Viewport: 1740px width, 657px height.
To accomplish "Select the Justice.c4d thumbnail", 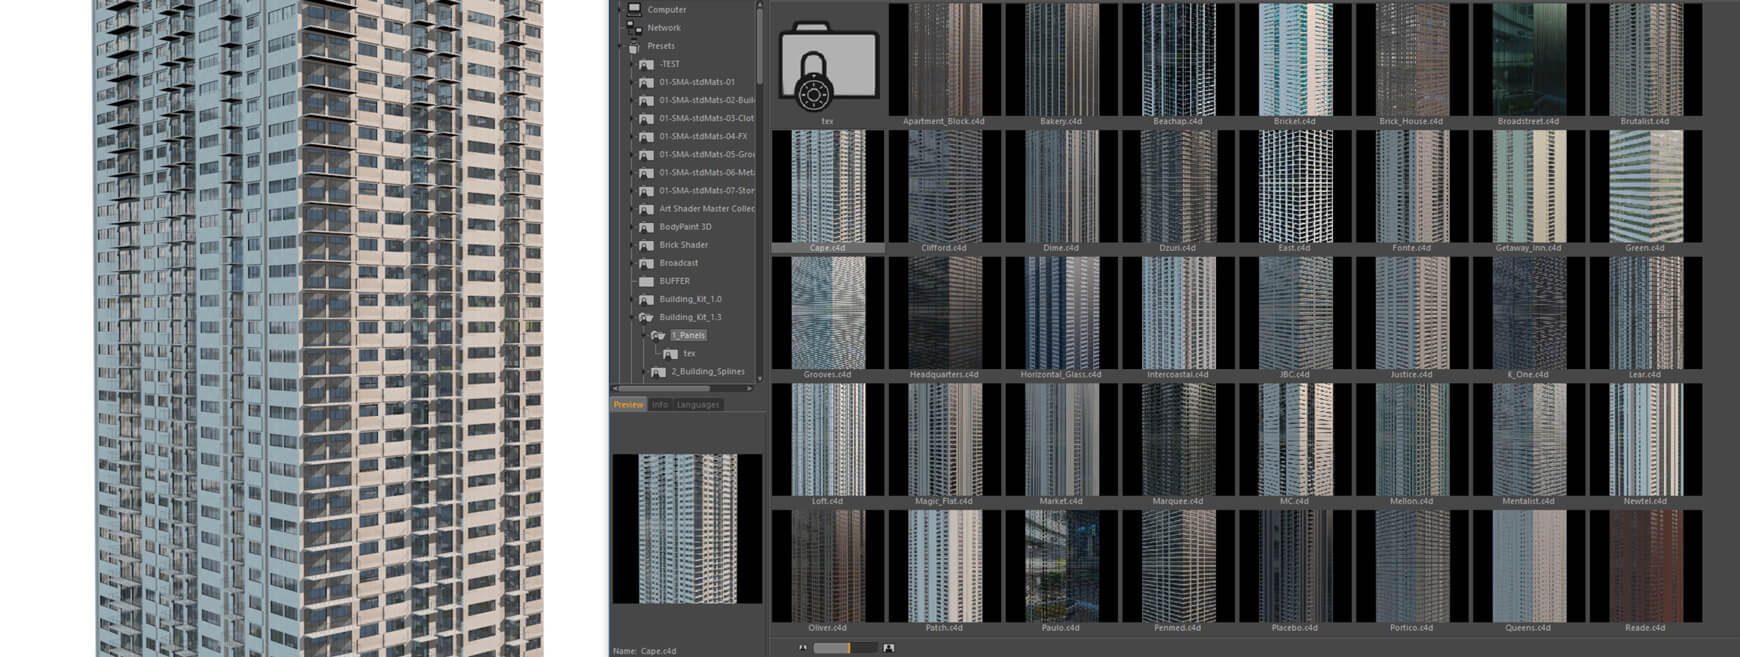I will click(x=1412, y=313).
